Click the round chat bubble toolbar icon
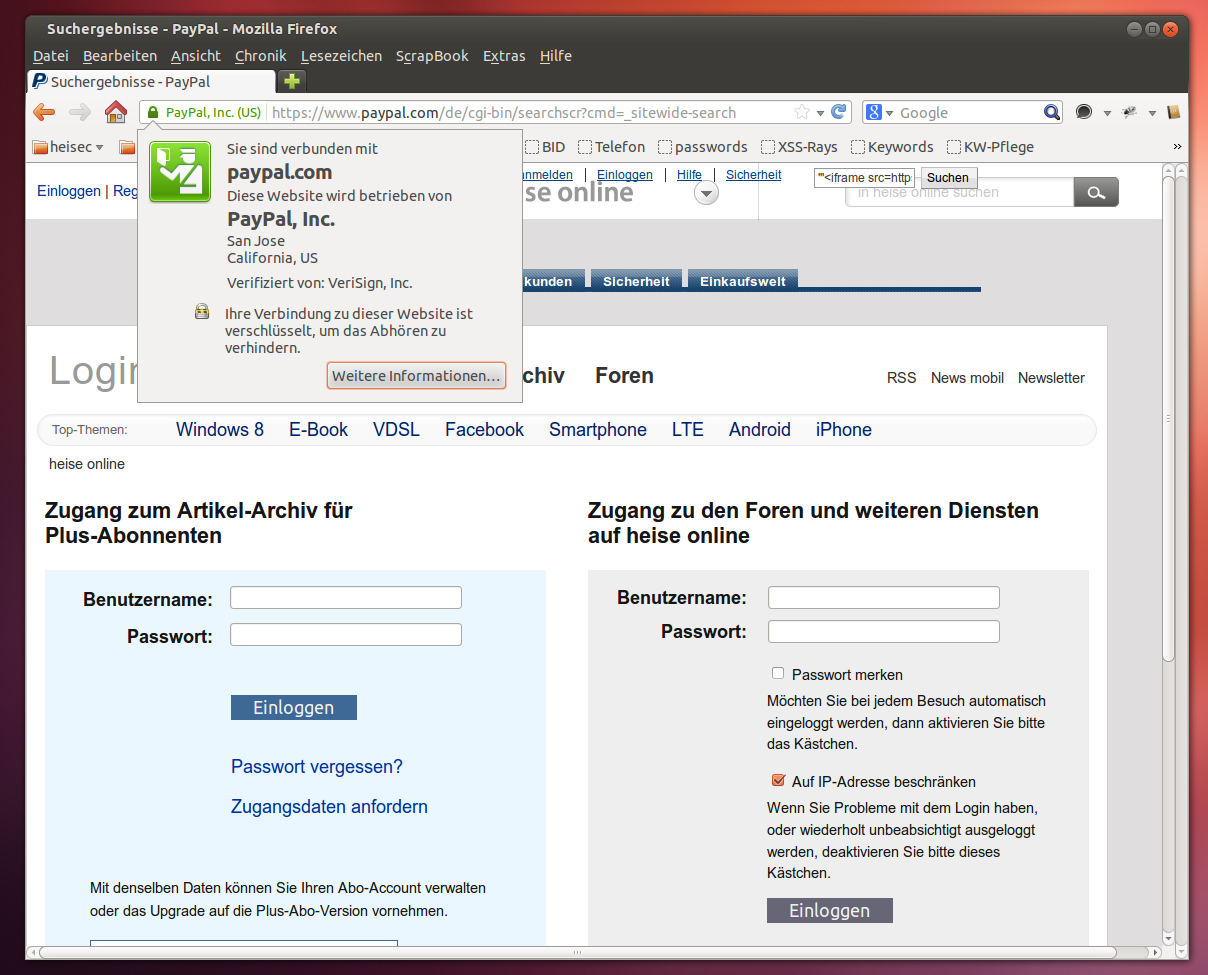The image size is (1208, 975). tap(1084, 113)
